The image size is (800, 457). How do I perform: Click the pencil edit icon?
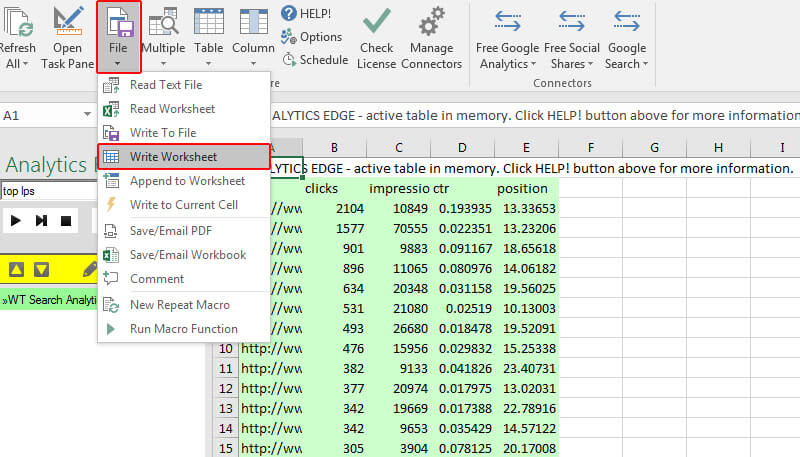90,269
